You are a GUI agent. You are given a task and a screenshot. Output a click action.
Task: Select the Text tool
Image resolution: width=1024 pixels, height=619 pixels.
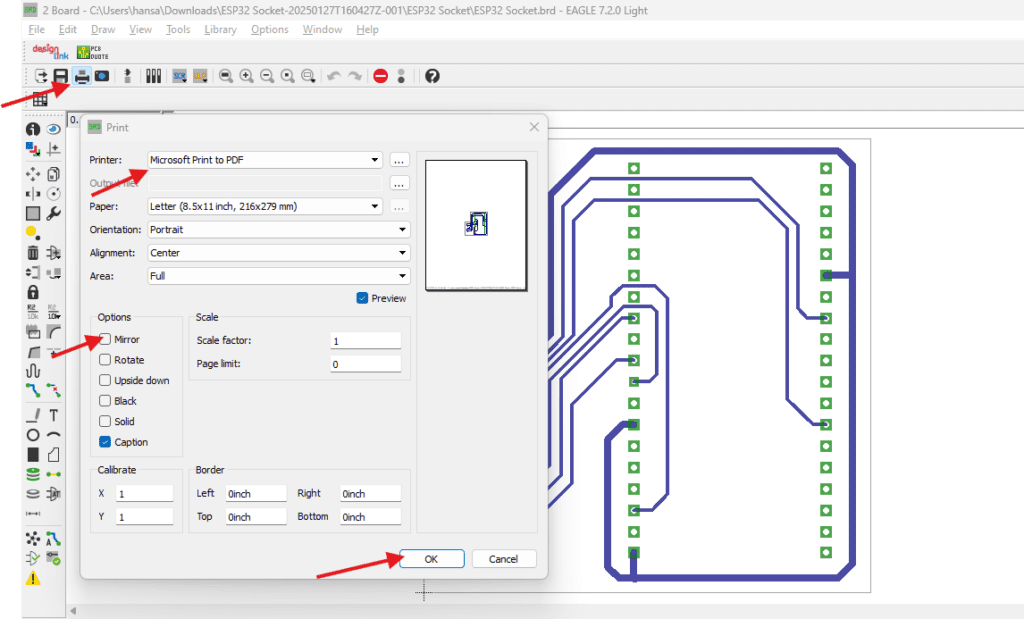click(x=54, y=415)
